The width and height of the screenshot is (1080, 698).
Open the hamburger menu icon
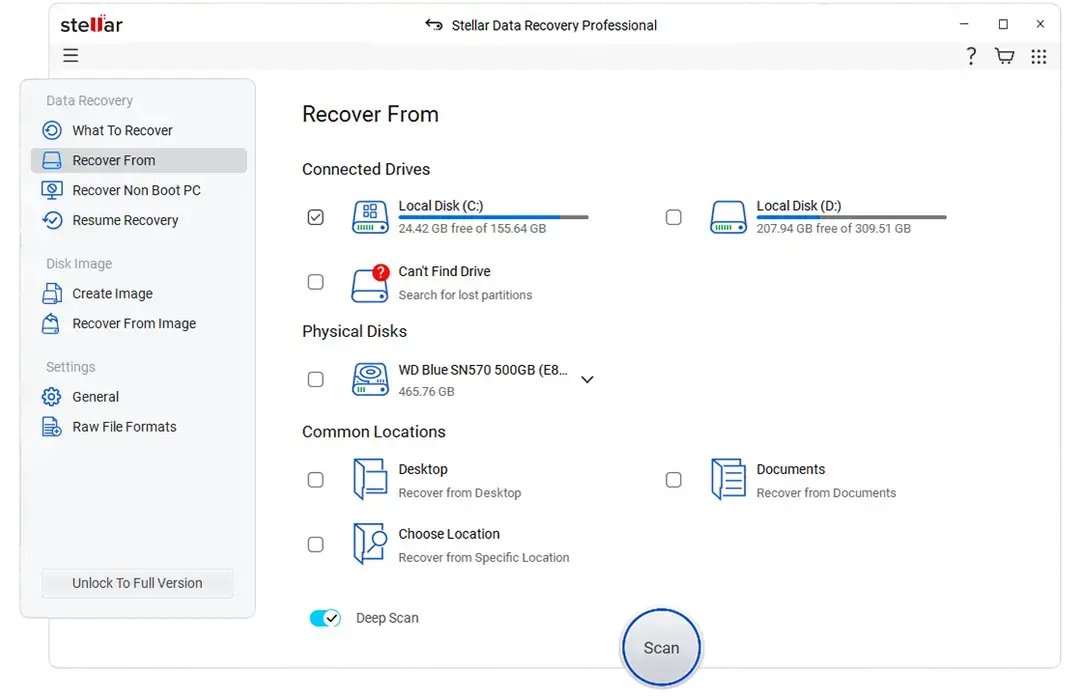pos(71,56)
